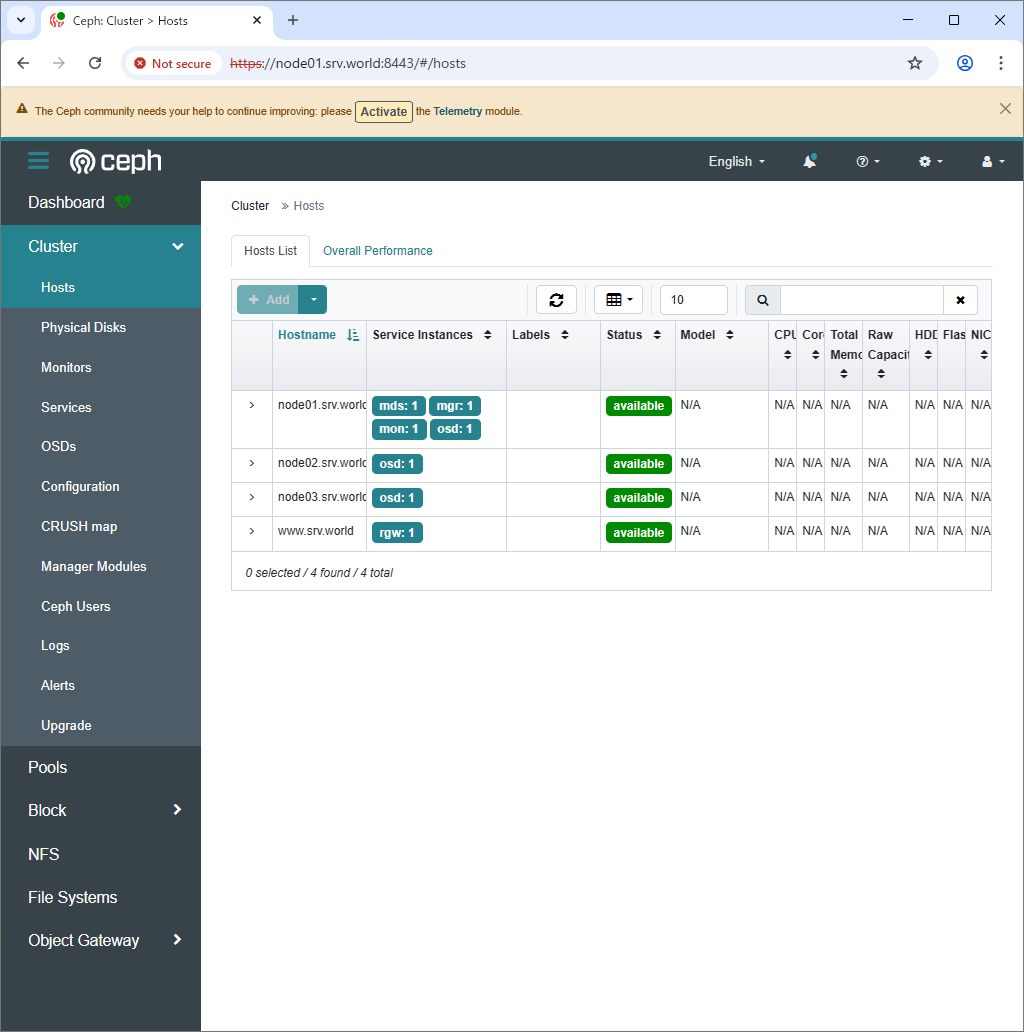
Task: Open Physical Disks in the sidebar
Action: [x=83, y=327]
